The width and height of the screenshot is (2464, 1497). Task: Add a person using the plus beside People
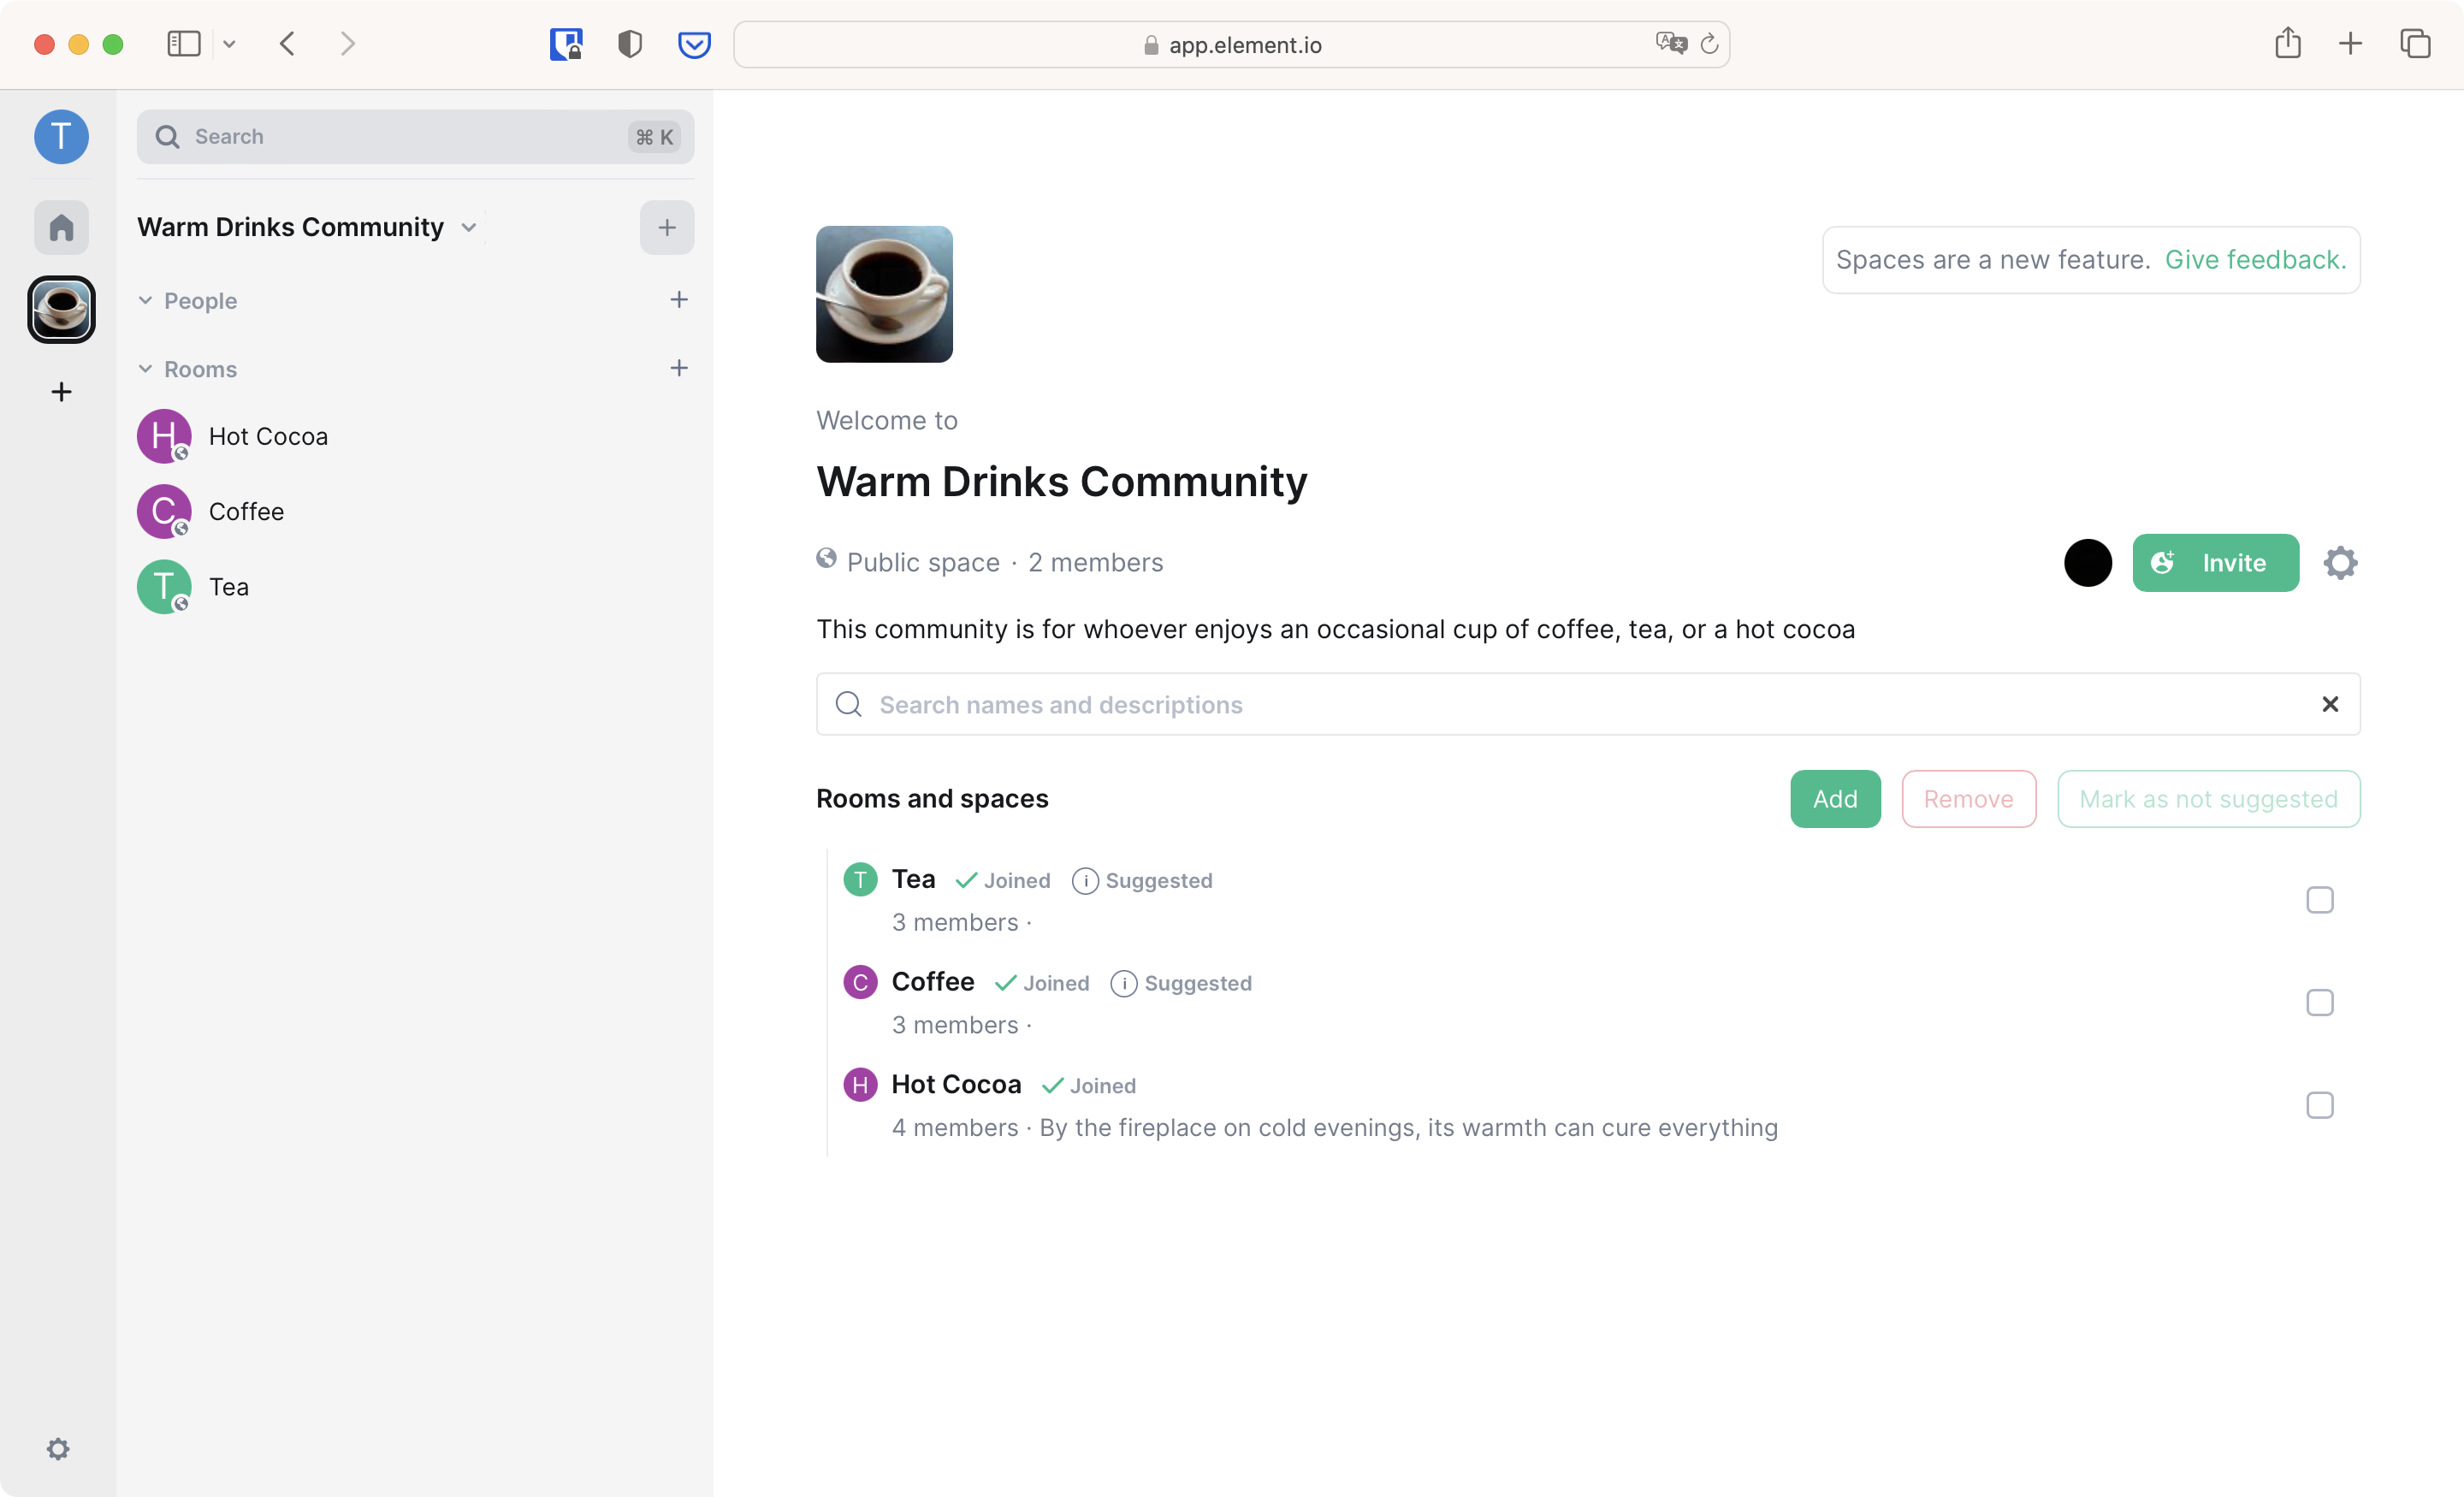[x=679, y=299]
